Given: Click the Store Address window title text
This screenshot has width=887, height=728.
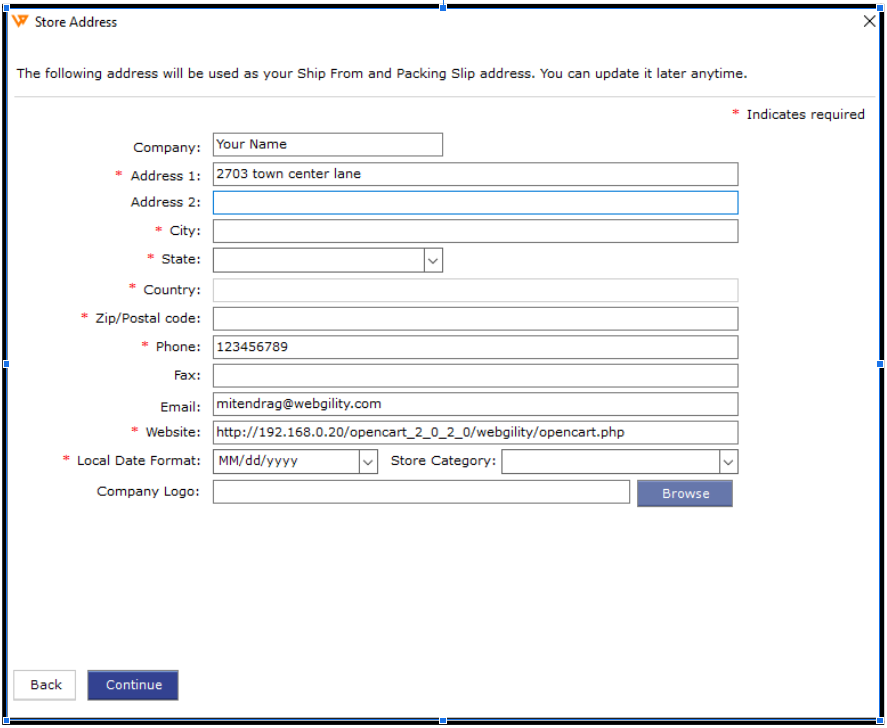Looking at the screenshot, I should point(76,22).
